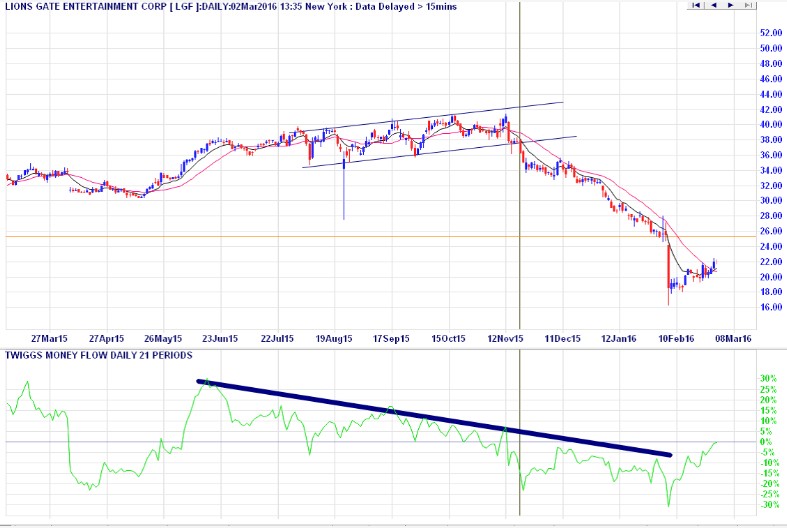Click the chart title LIONS GATE ENTERTAINMENT CORP
The image size is (787, 528).
click(85, 7)
